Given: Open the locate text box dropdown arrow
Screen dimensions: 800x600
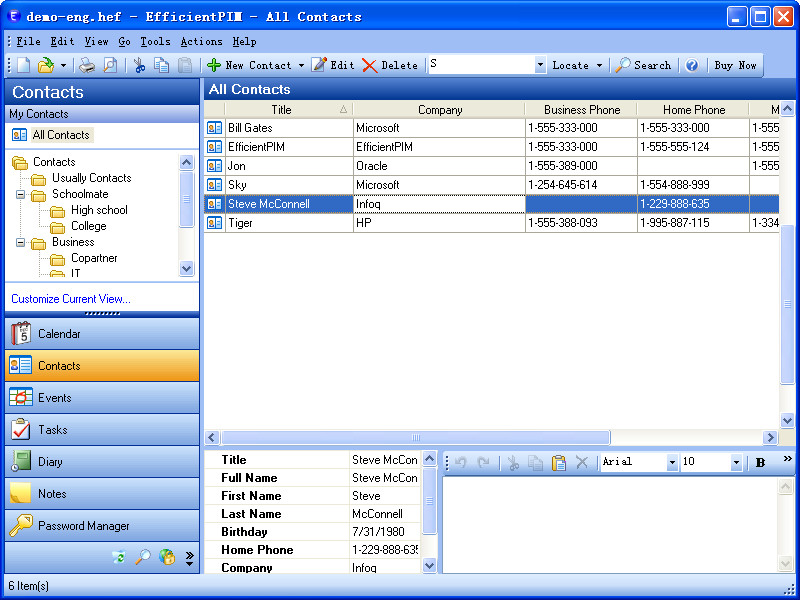Looking at the screenshot, I should [540, 65].
